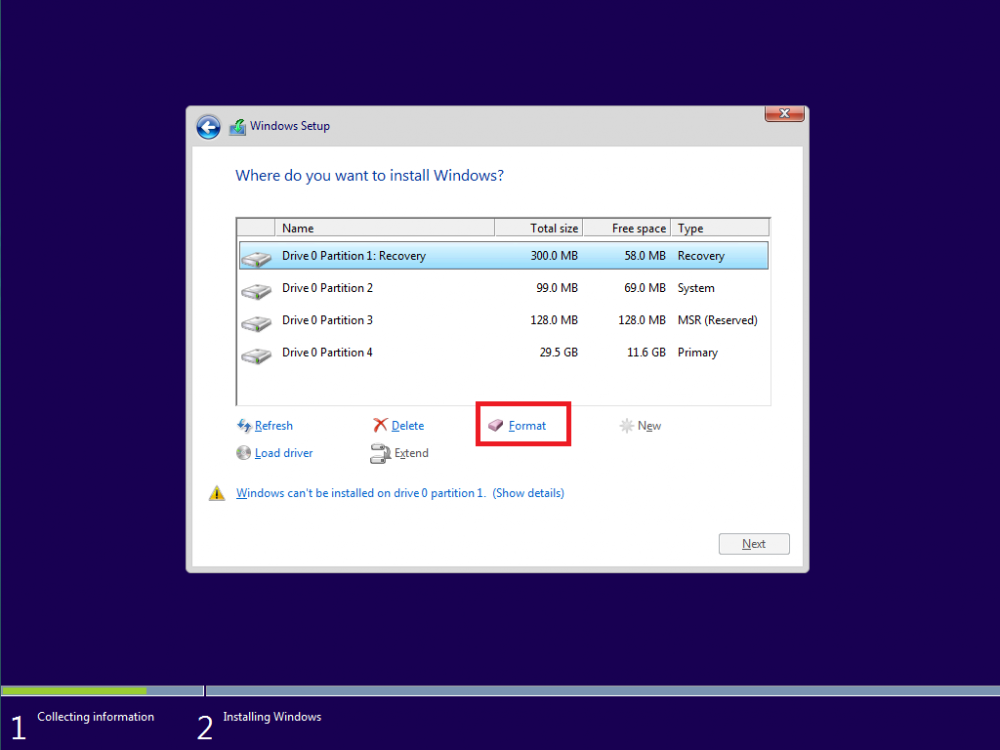Click the 300.0 MB total size cell

(554, 256)
